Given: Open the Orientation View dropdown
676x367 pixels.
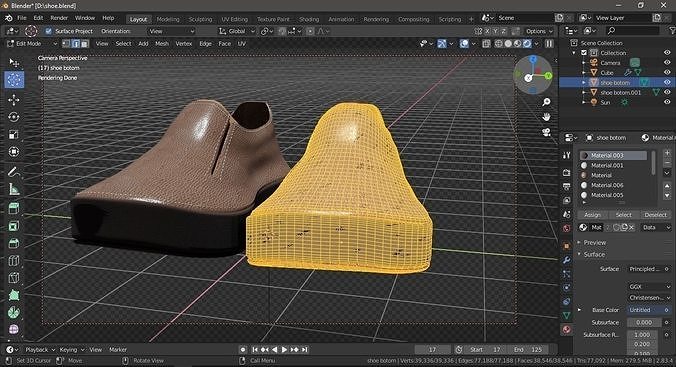Looking at the screenshot, I should (x=171, y=31).
